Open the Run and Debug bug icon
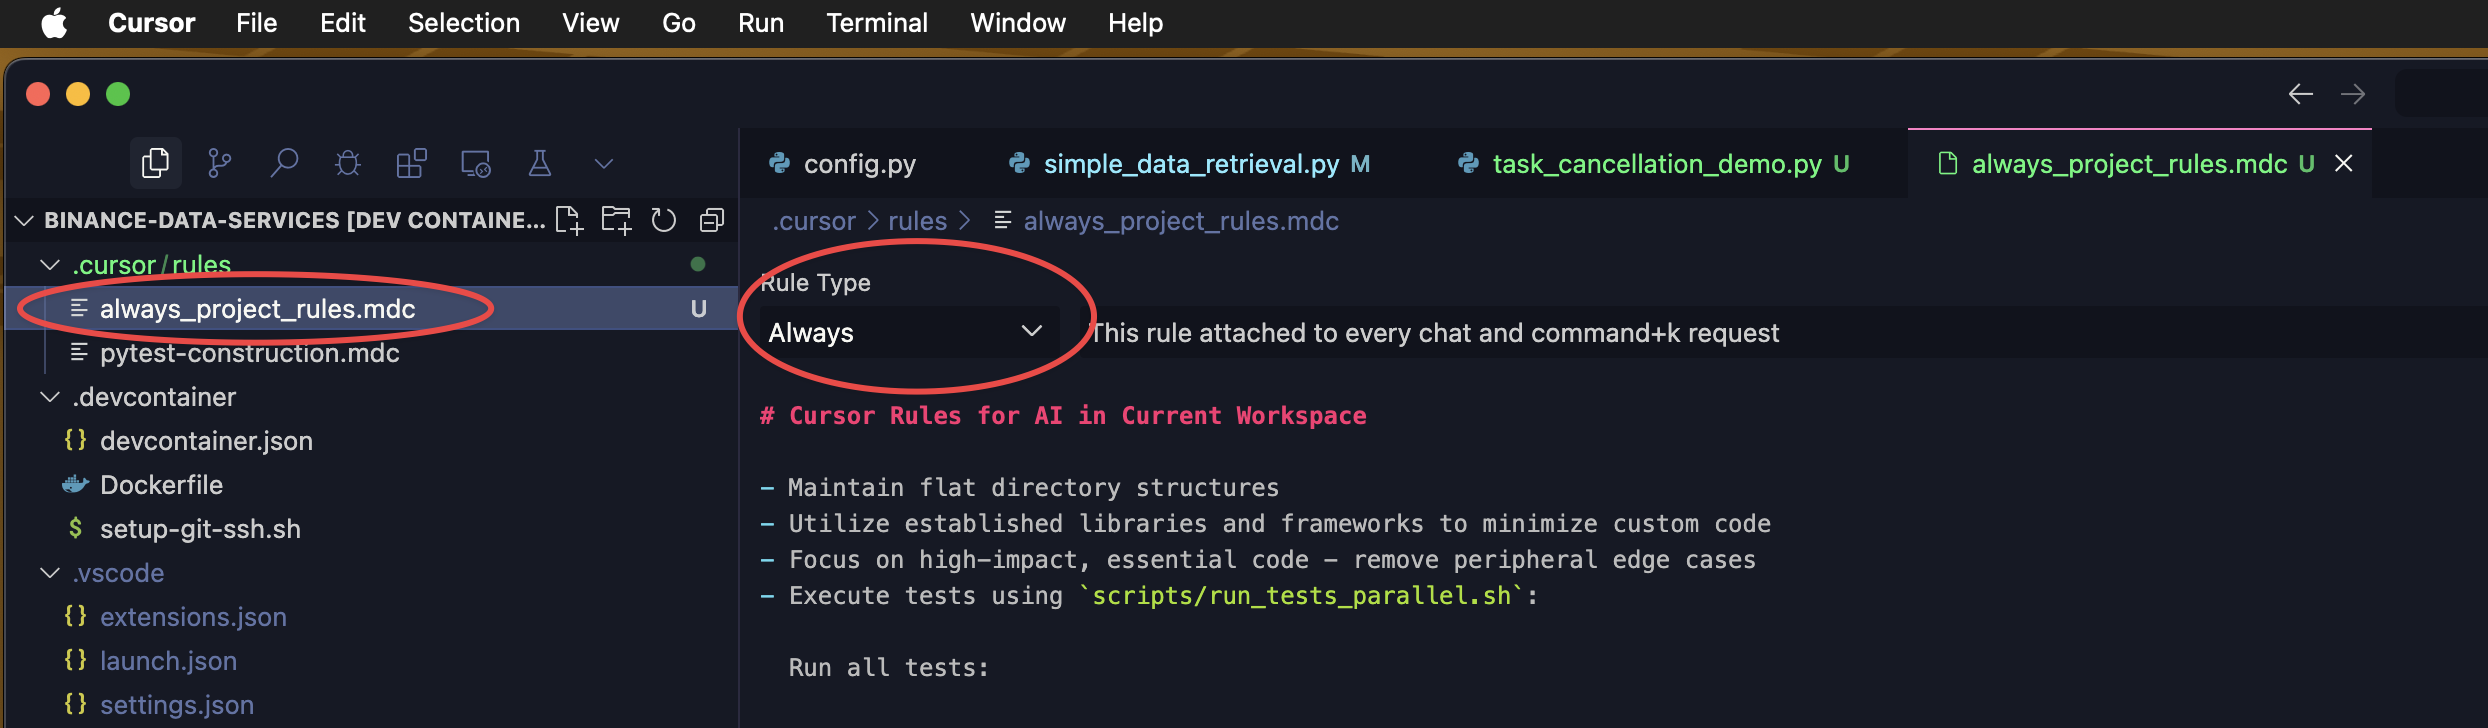 [347, 163]
